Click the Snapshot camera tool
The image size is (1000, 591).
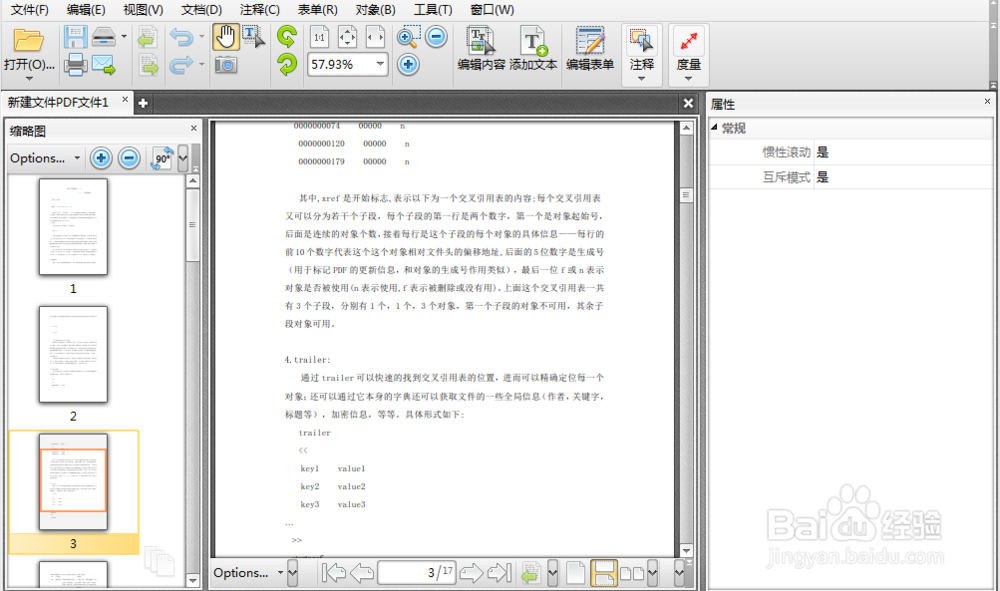coord(226,64)
